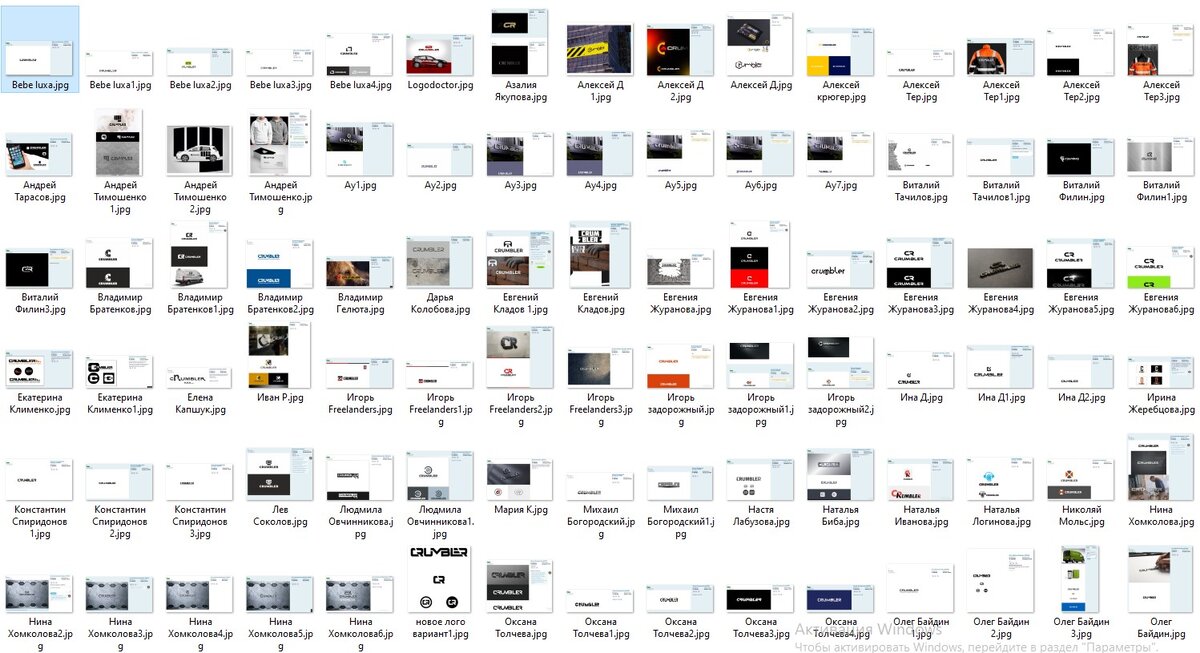The height and width of the screenshot is (653, 1200).
Task: Select the Владимир Братенков2.jpg thumbnail
Action: click(280, 264)
